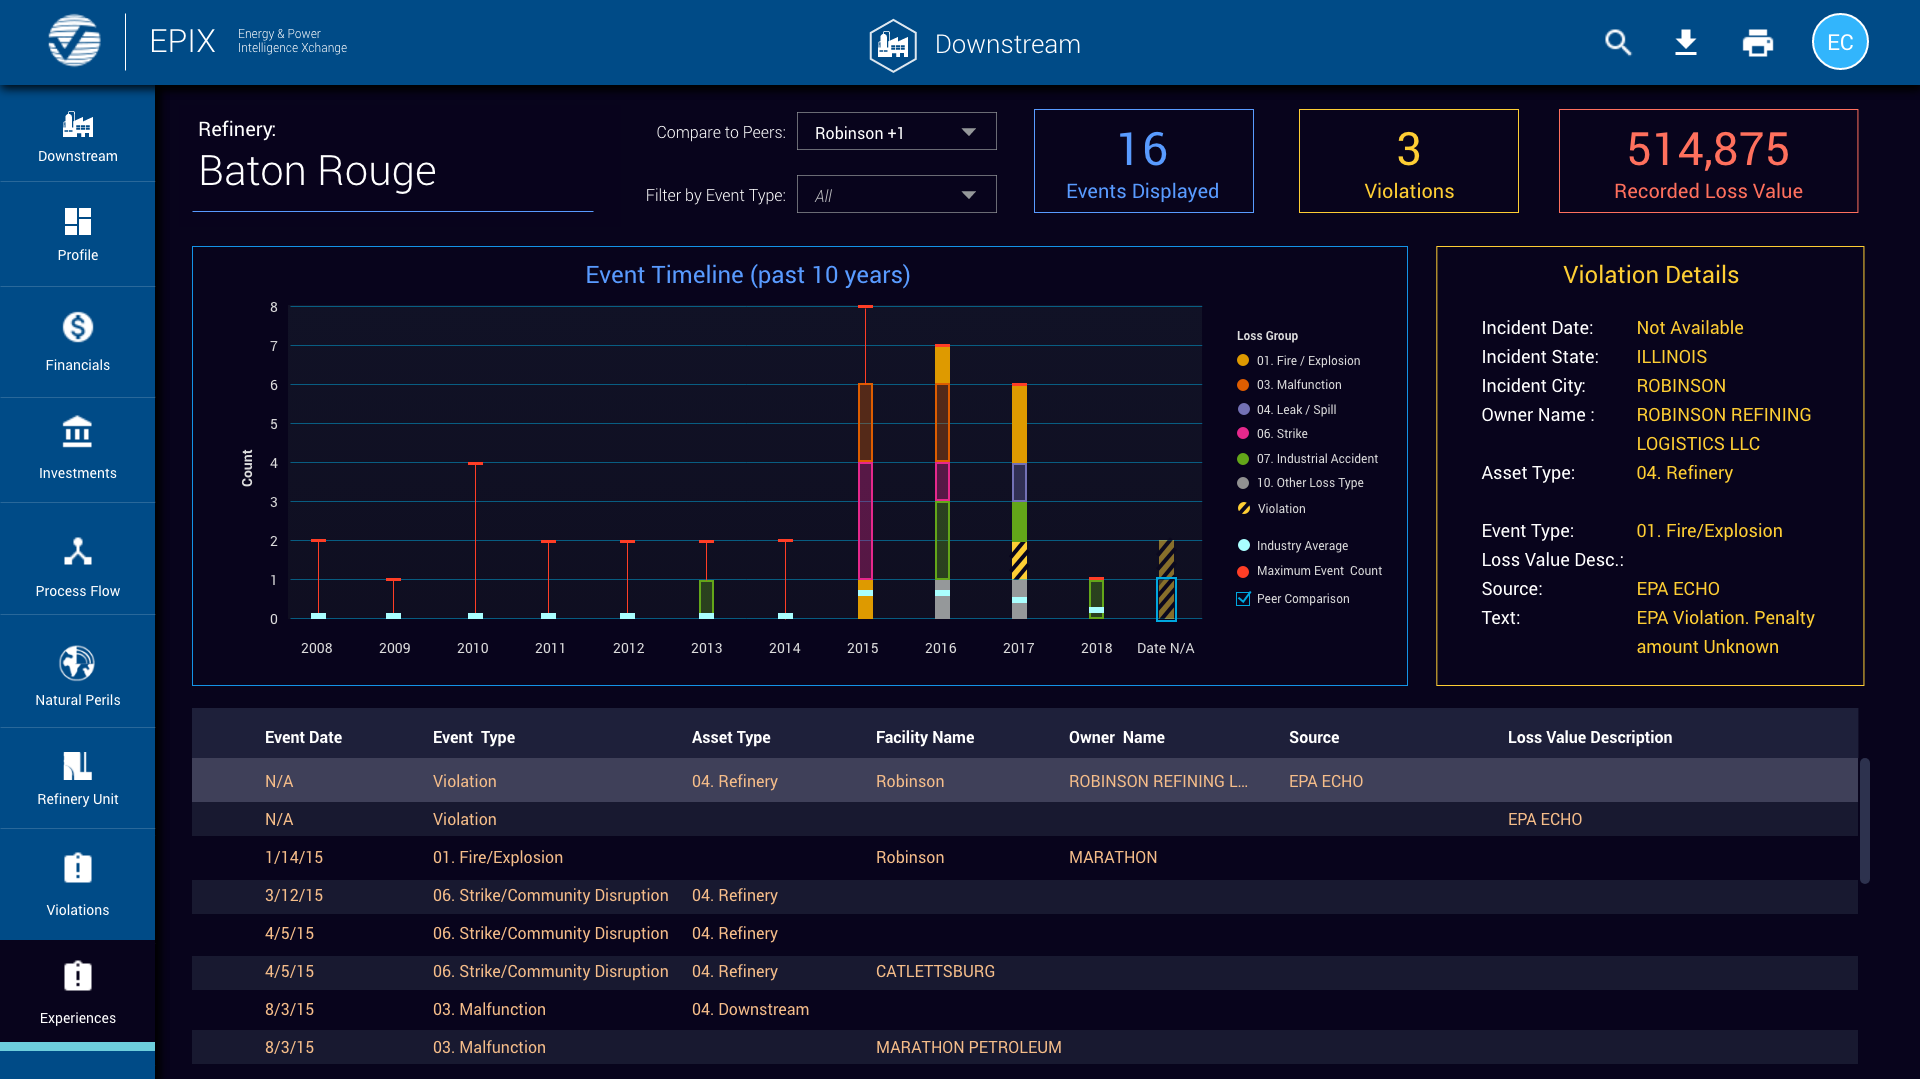Sort by Event Date column header
The width and height of the screenshot is (1920, 1079).
point(303,737)
